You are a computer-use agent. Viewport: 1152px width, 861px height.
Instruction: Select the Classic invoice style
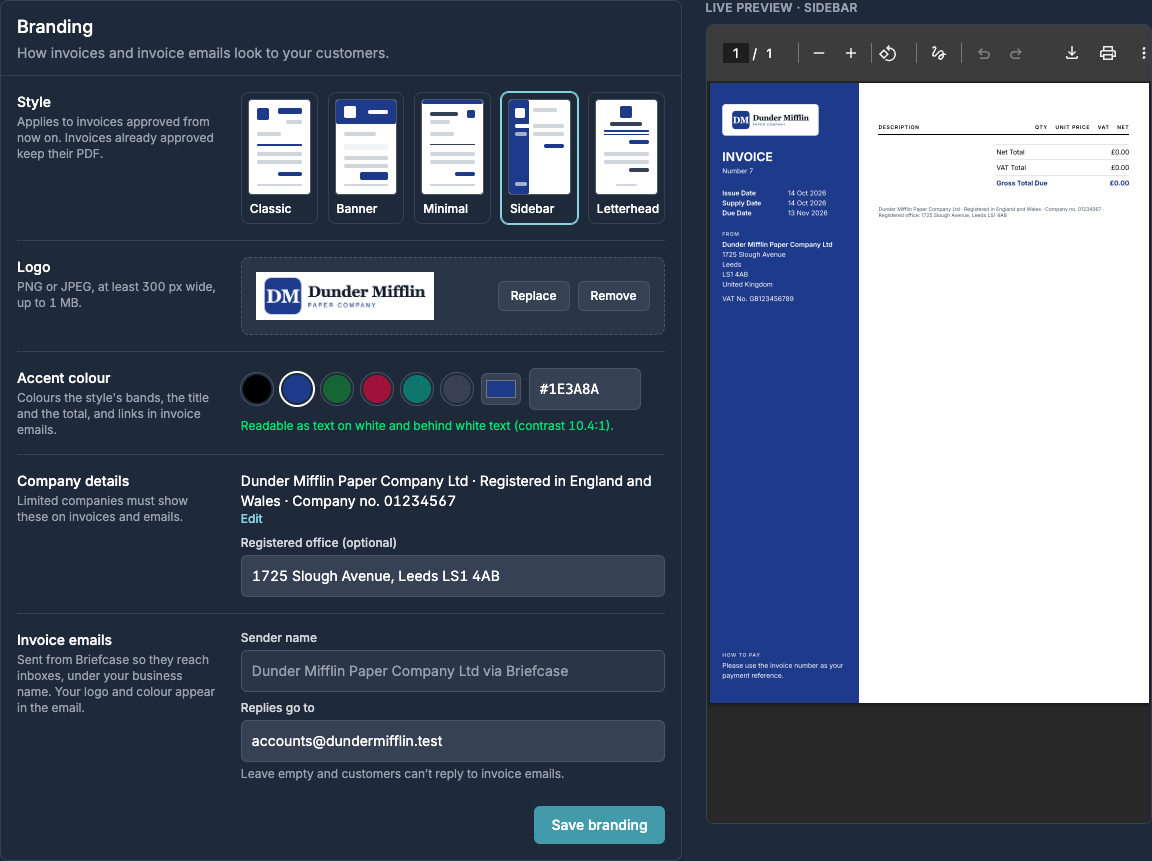[279, 158]
